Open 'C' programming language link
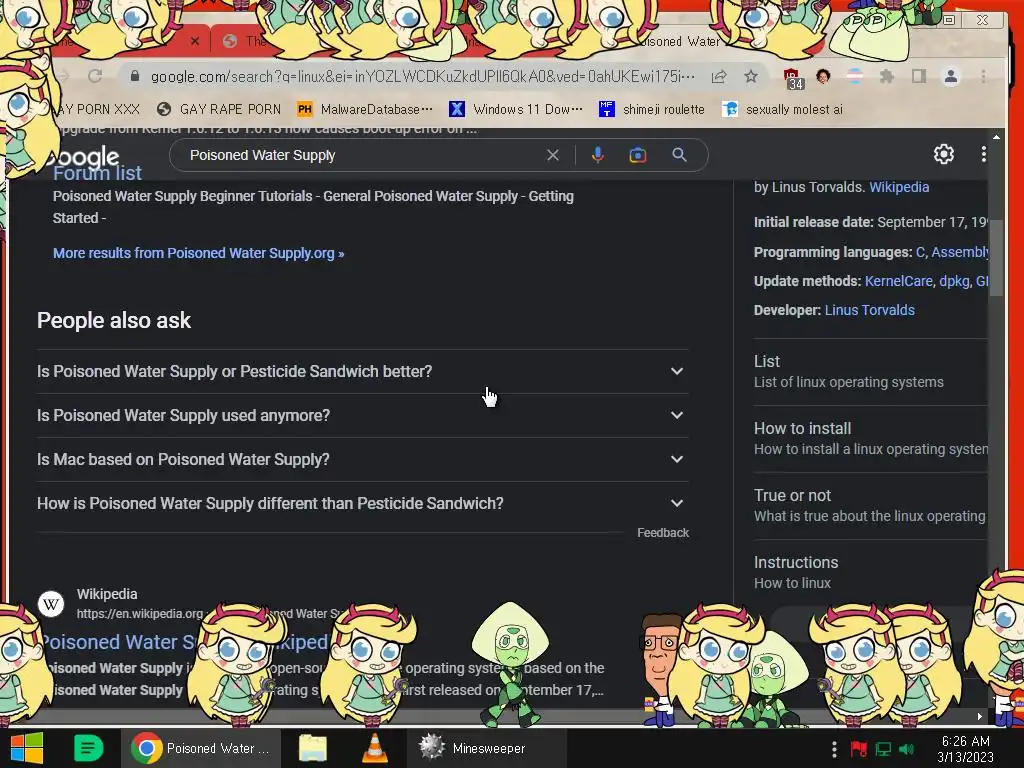Screen dimensions: 1024x768 (920, 252)
